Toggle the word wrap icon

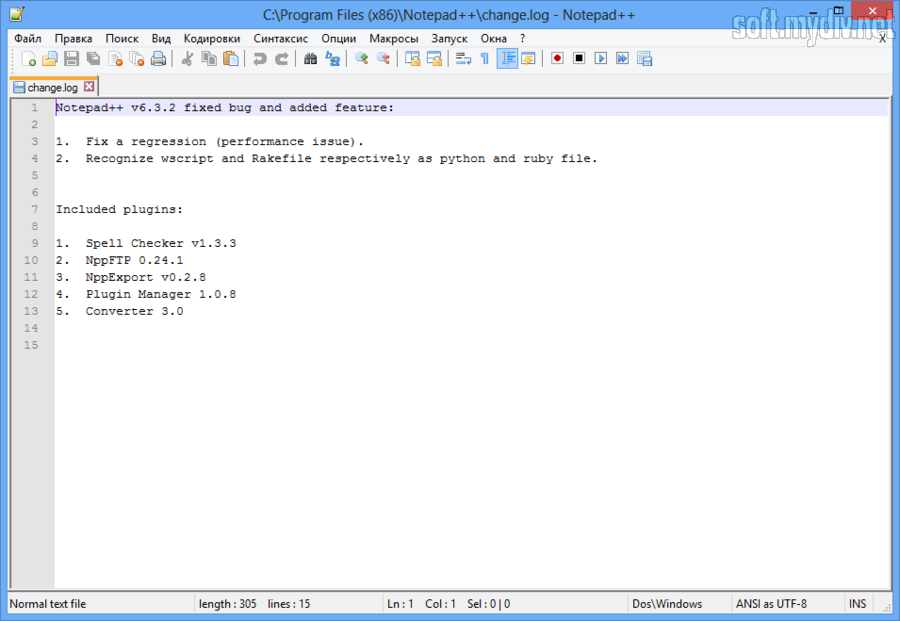click(x=463, y=59)
